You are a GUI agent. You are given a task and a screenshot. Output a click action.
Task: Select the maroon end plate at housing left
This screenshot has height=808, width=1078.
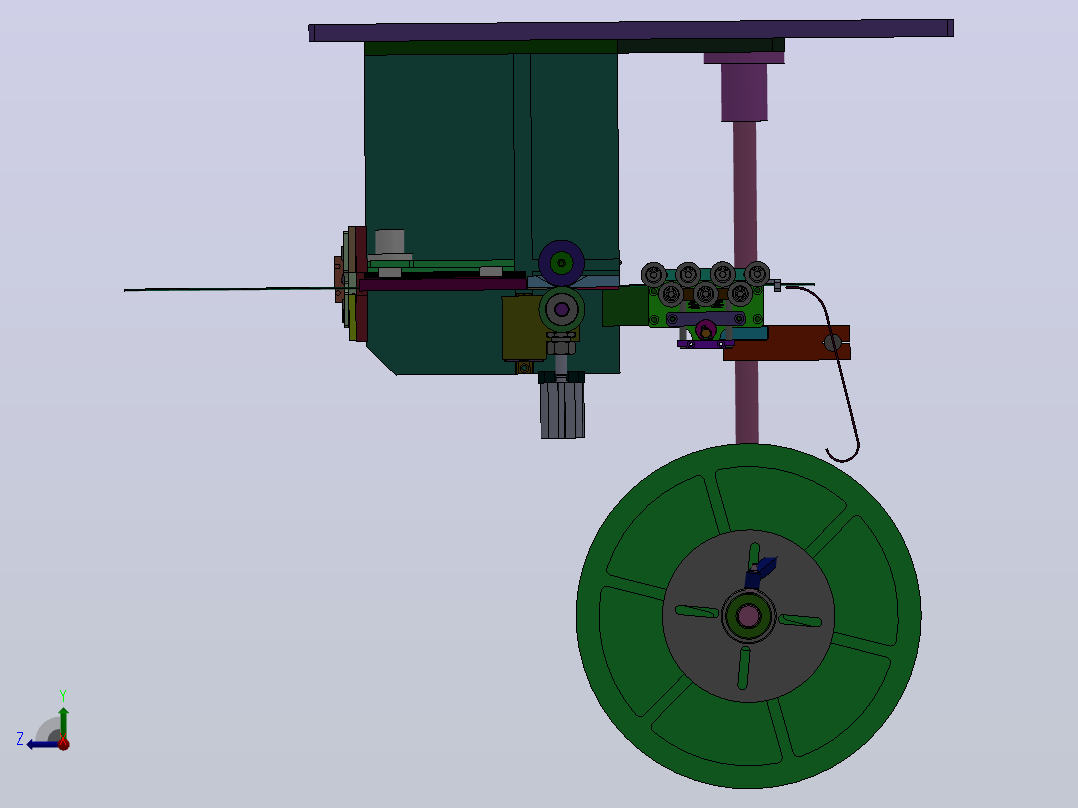click(x=361, y=284)
